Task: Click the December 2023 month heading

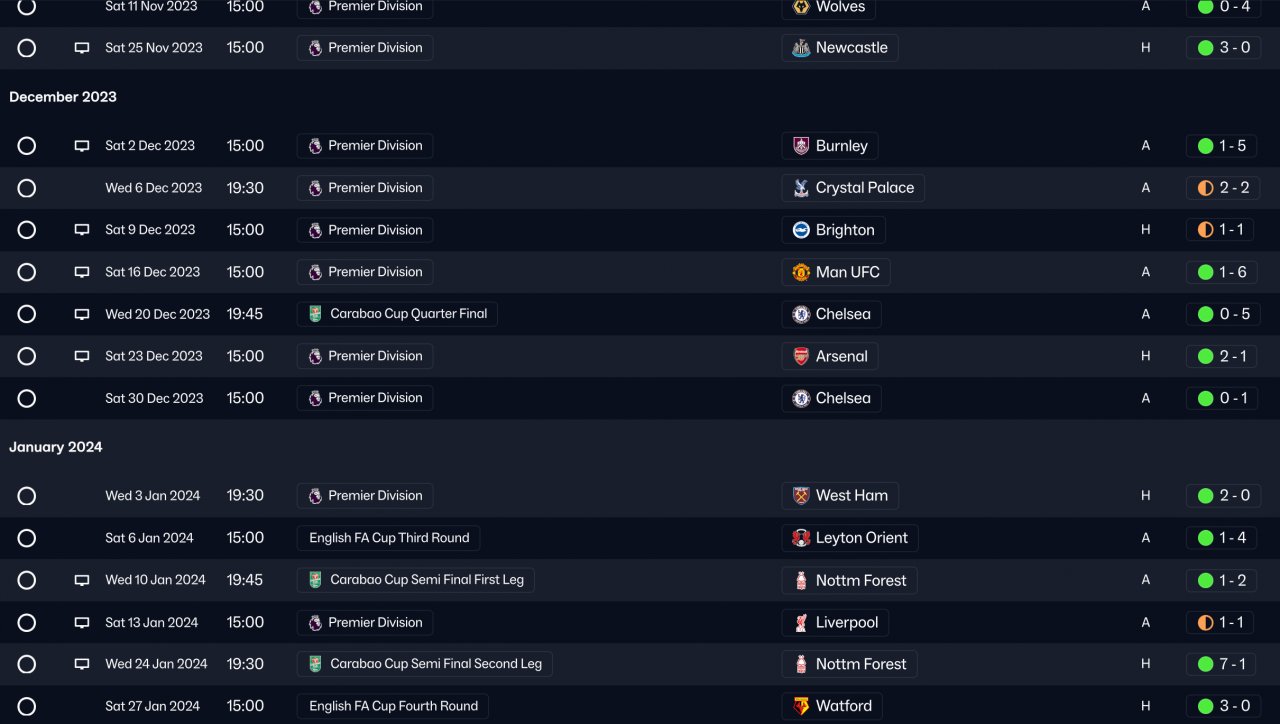Action: 63,97
